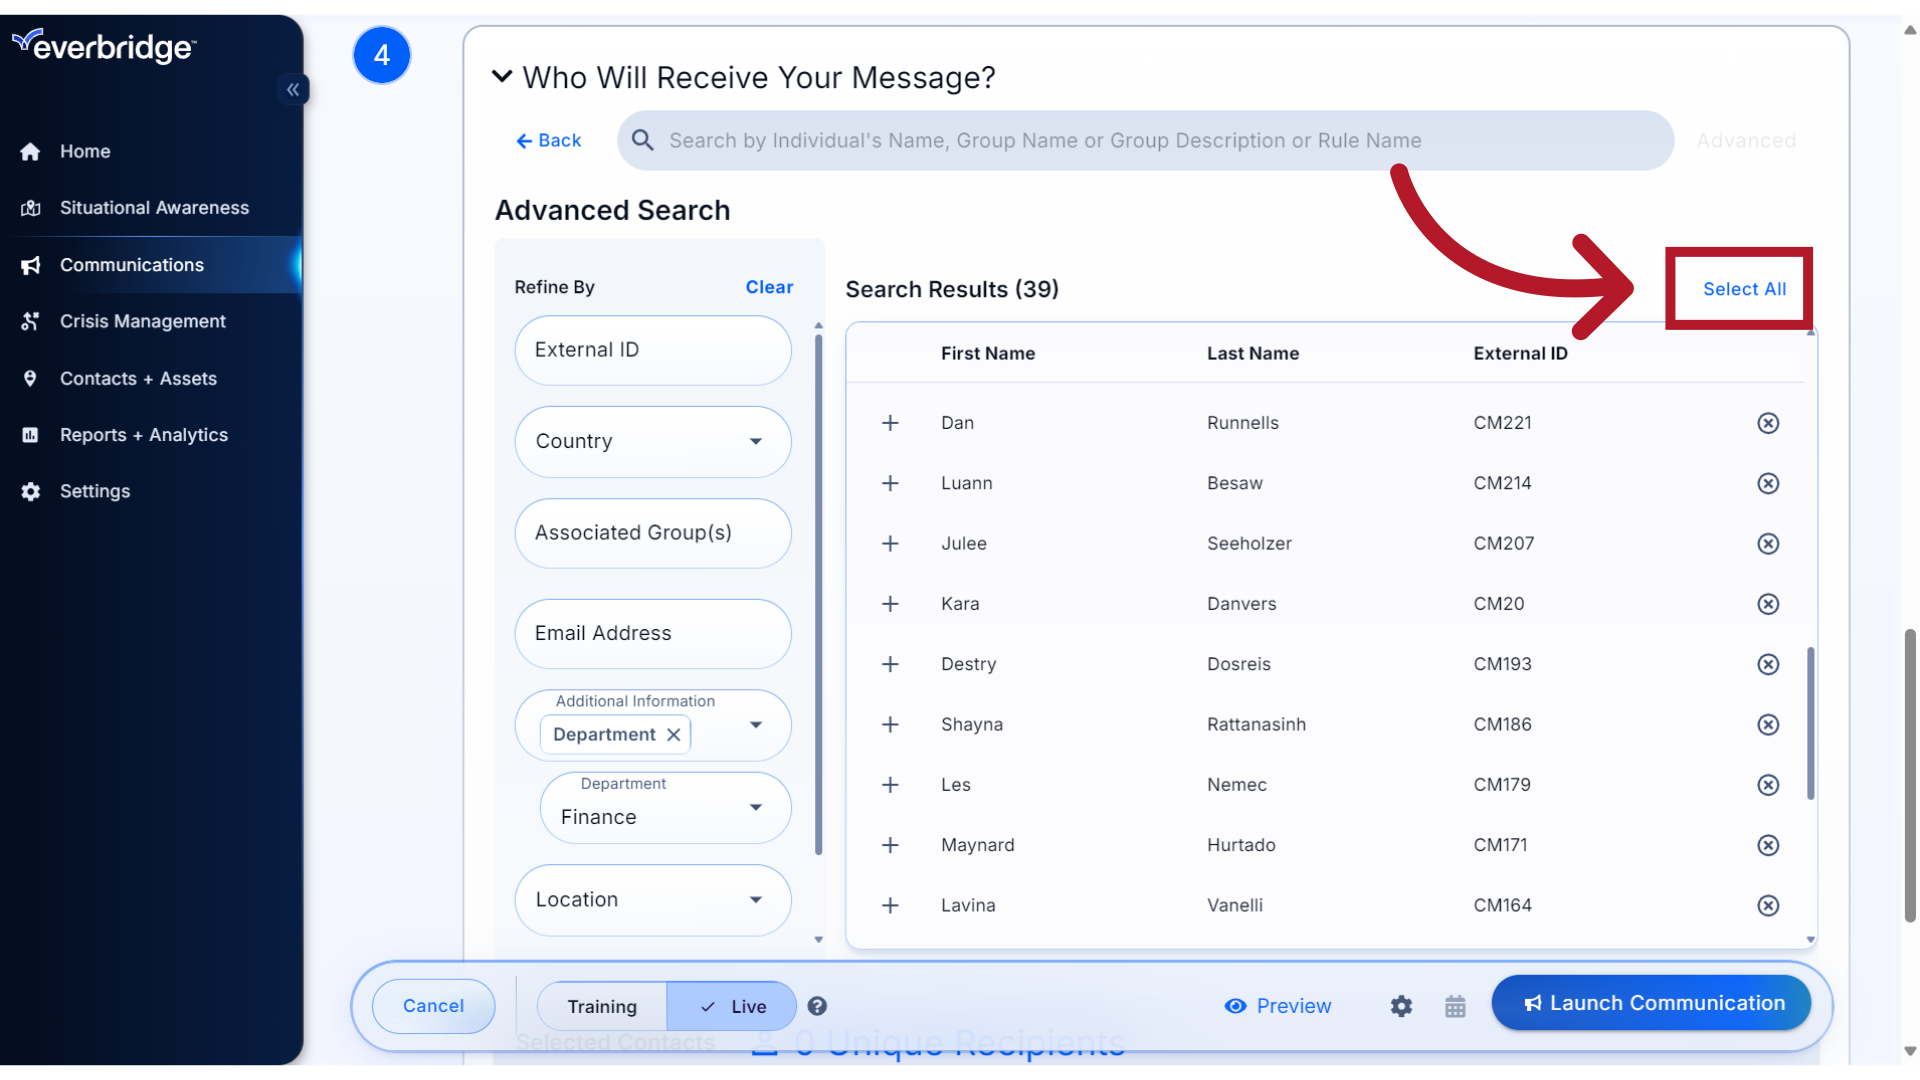The width and height of the screenshot is (1920, 1080).
Task: Toggle Training mode switch
Action: pyautogui.click(x=601, y=1005)
